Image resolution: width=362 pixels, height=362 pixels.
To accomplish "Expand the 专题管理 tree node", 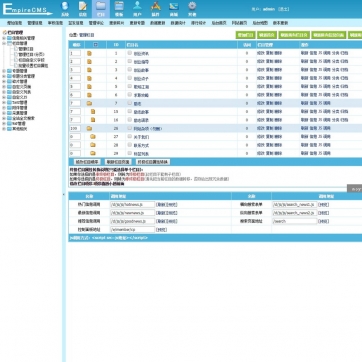I will pos(4,71).
